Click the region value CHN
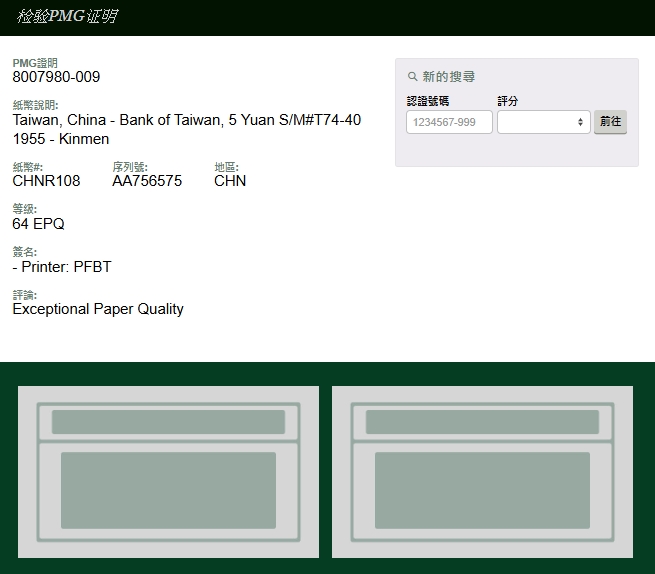Screen dimensions: 655x574 point(230,181)
